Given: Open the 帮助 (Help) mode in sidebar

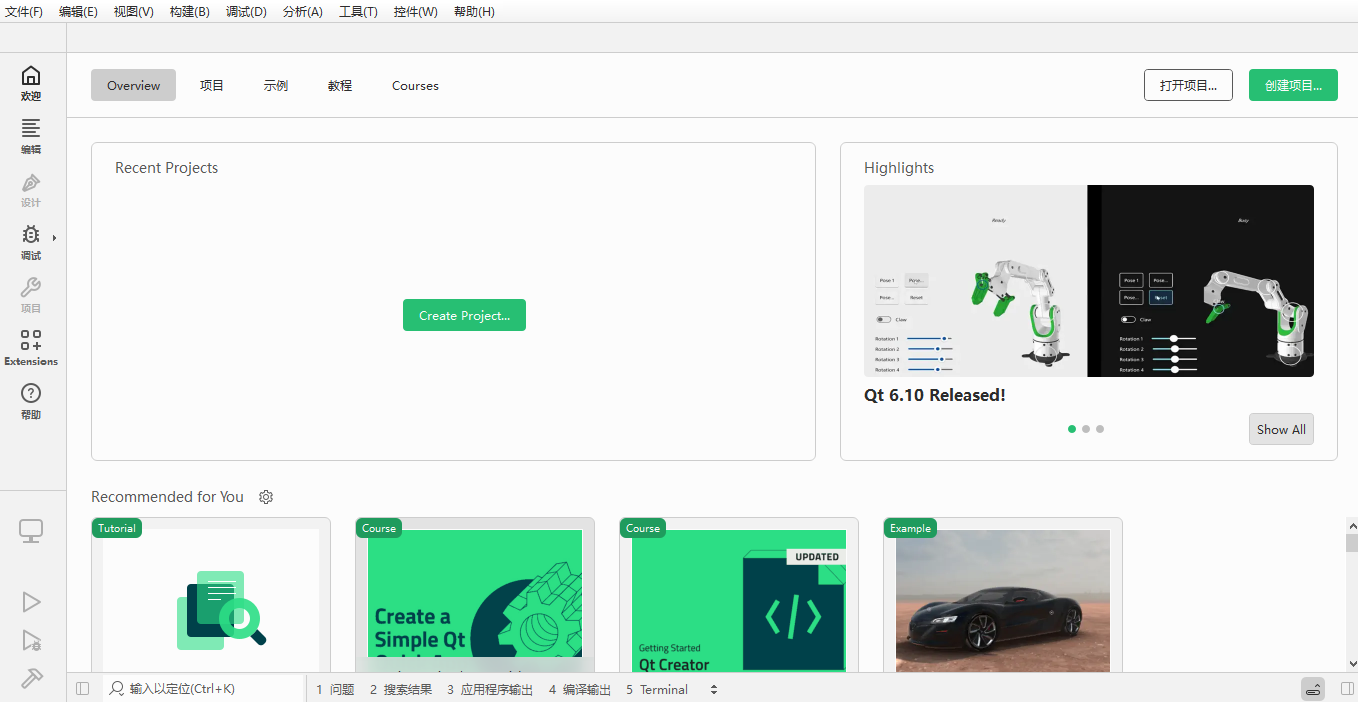Looking at the screenshot, I should click(31, 401).
